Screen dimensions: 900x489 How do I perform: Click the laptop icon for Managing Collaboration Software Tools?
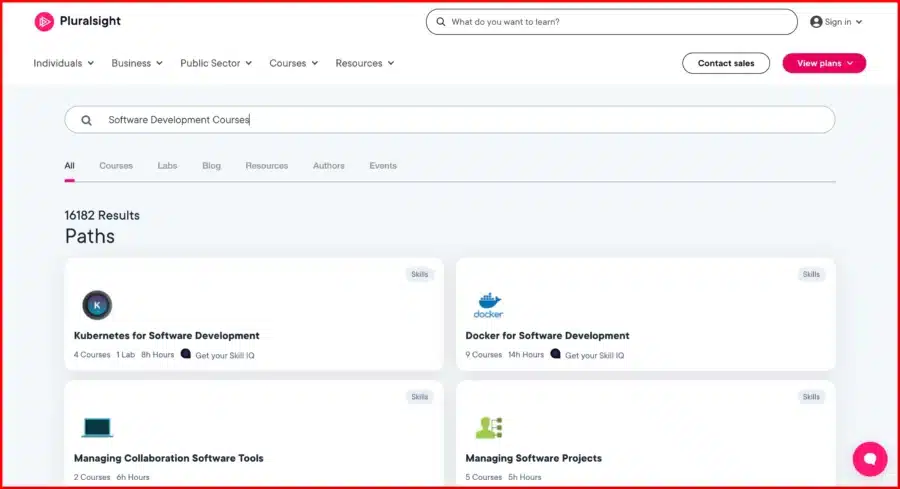(x=97, y=428)
